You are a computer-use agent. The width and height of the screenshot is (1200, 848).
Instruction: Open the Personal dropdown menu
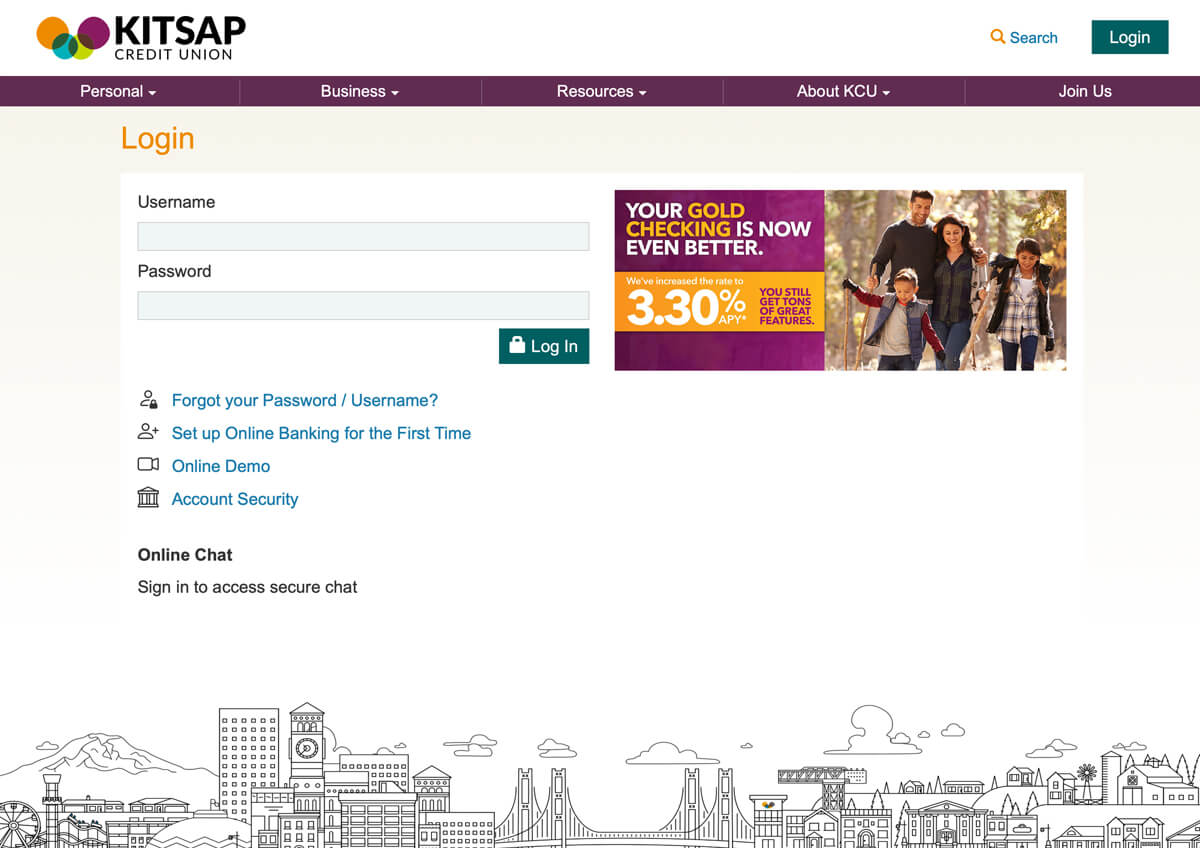tap(117, 91)
